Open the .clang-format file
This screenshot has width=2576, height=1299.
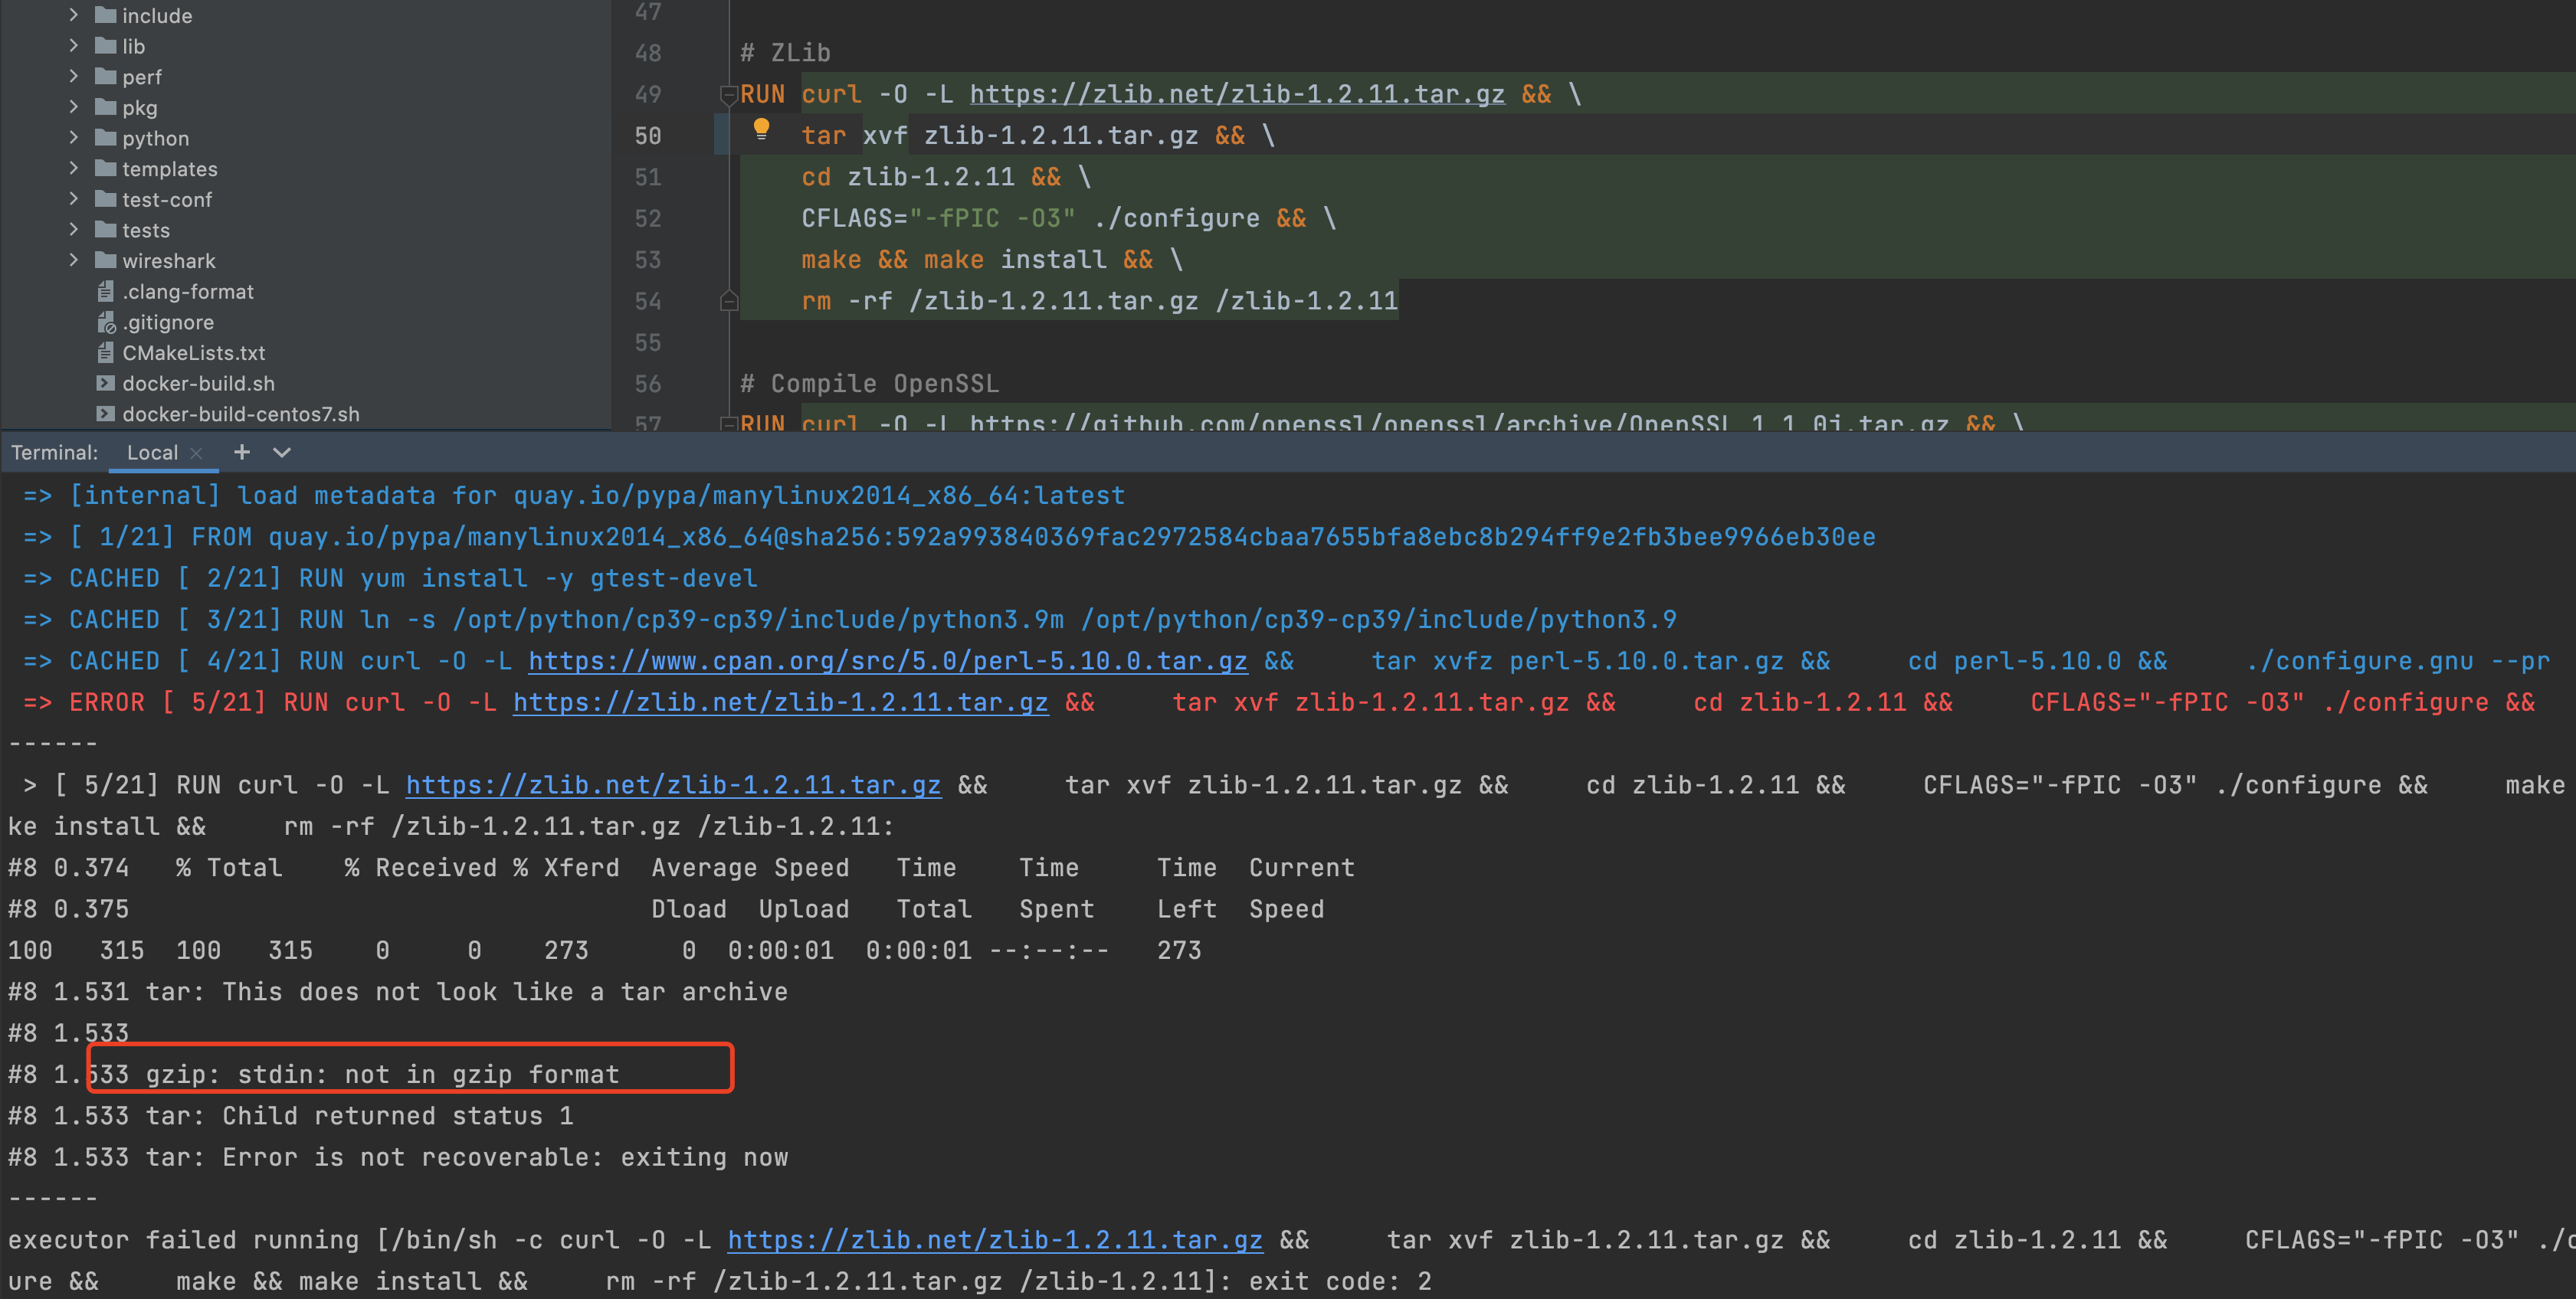[187, 292]
